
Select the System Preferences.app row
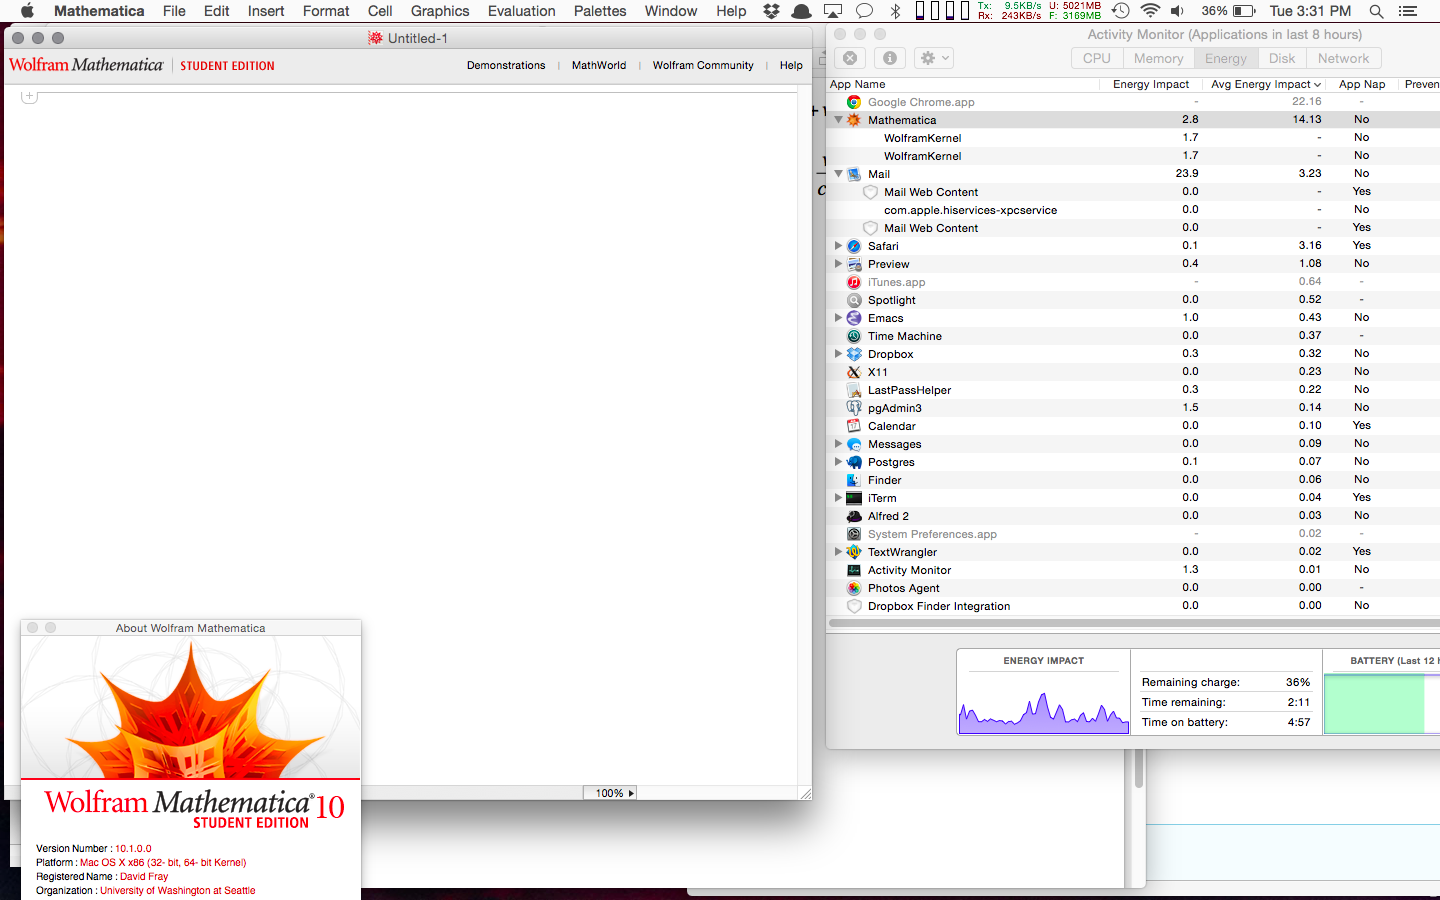click(x=1133, y=534)
